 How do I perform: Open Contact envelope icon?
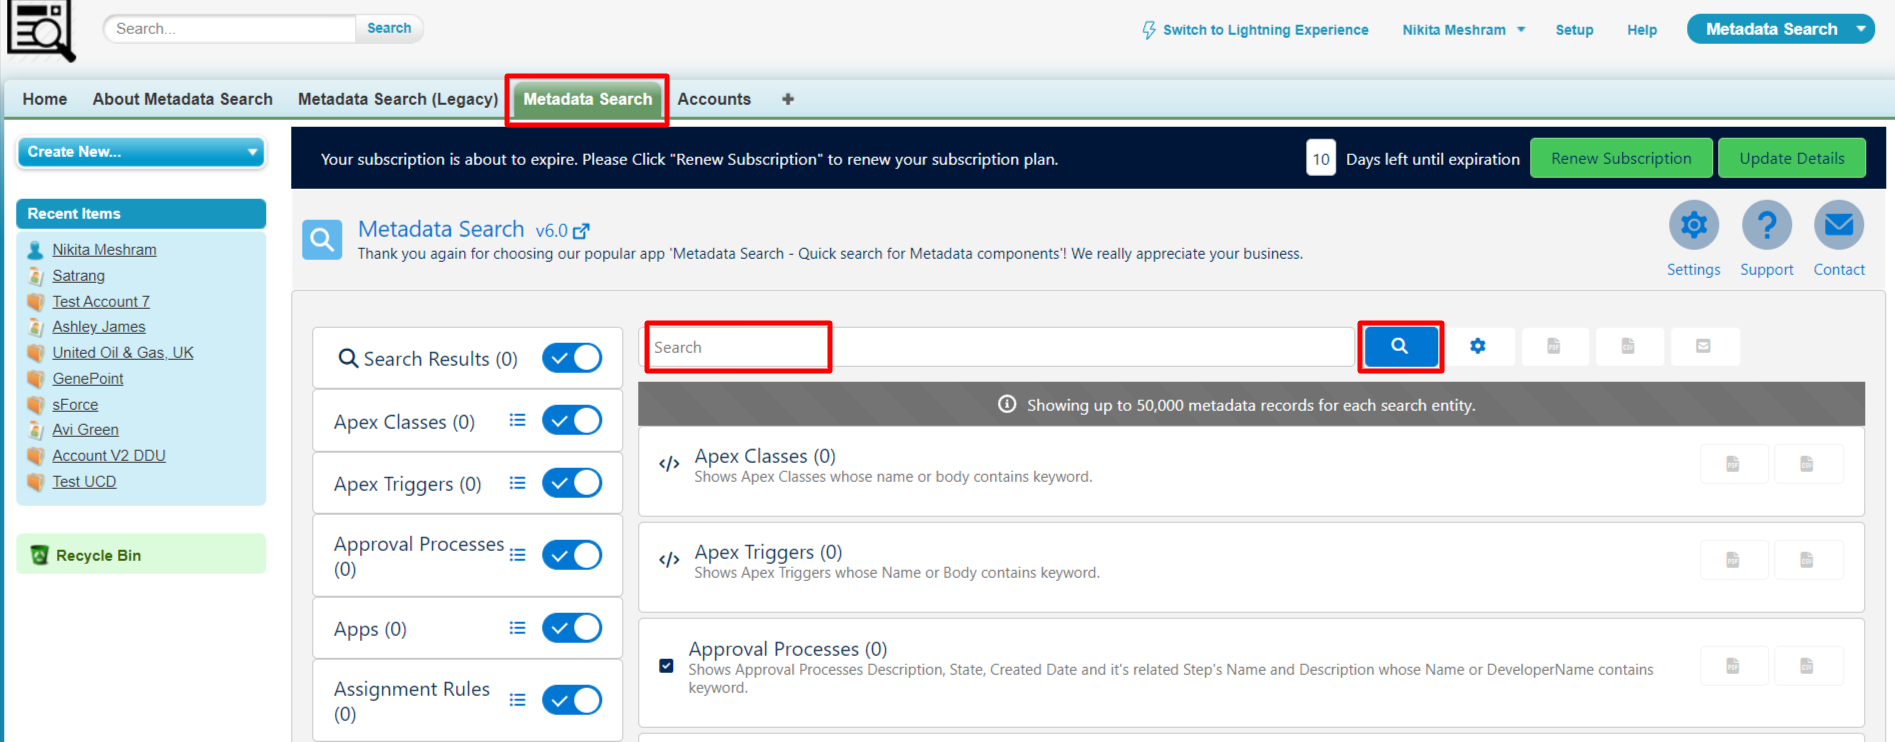click(1839, 225)
